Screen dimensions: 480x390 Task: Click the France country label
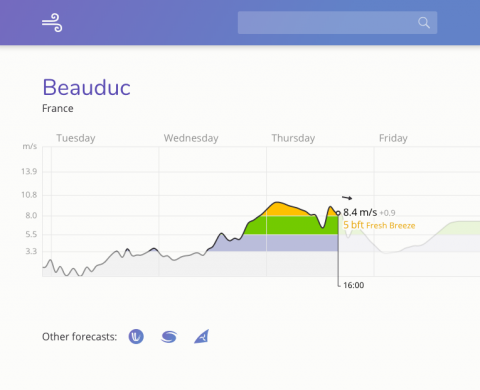tap(58, 108)
